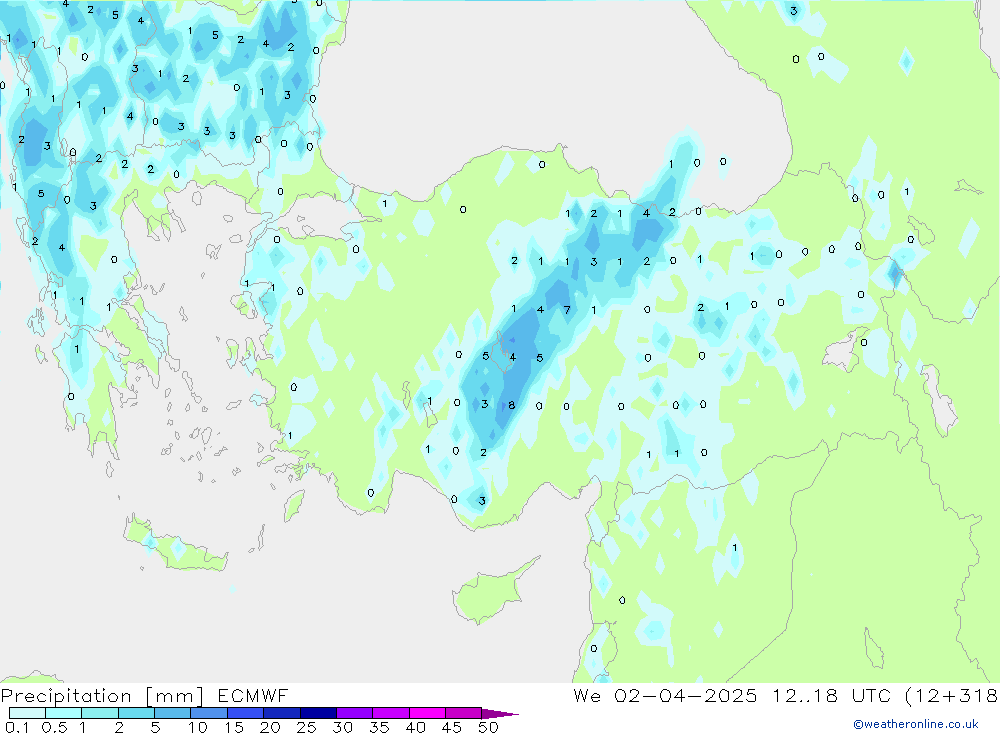Click the 'ECMWF' model label
This screenshot has width=1000, height=733.
click(253, 696)
